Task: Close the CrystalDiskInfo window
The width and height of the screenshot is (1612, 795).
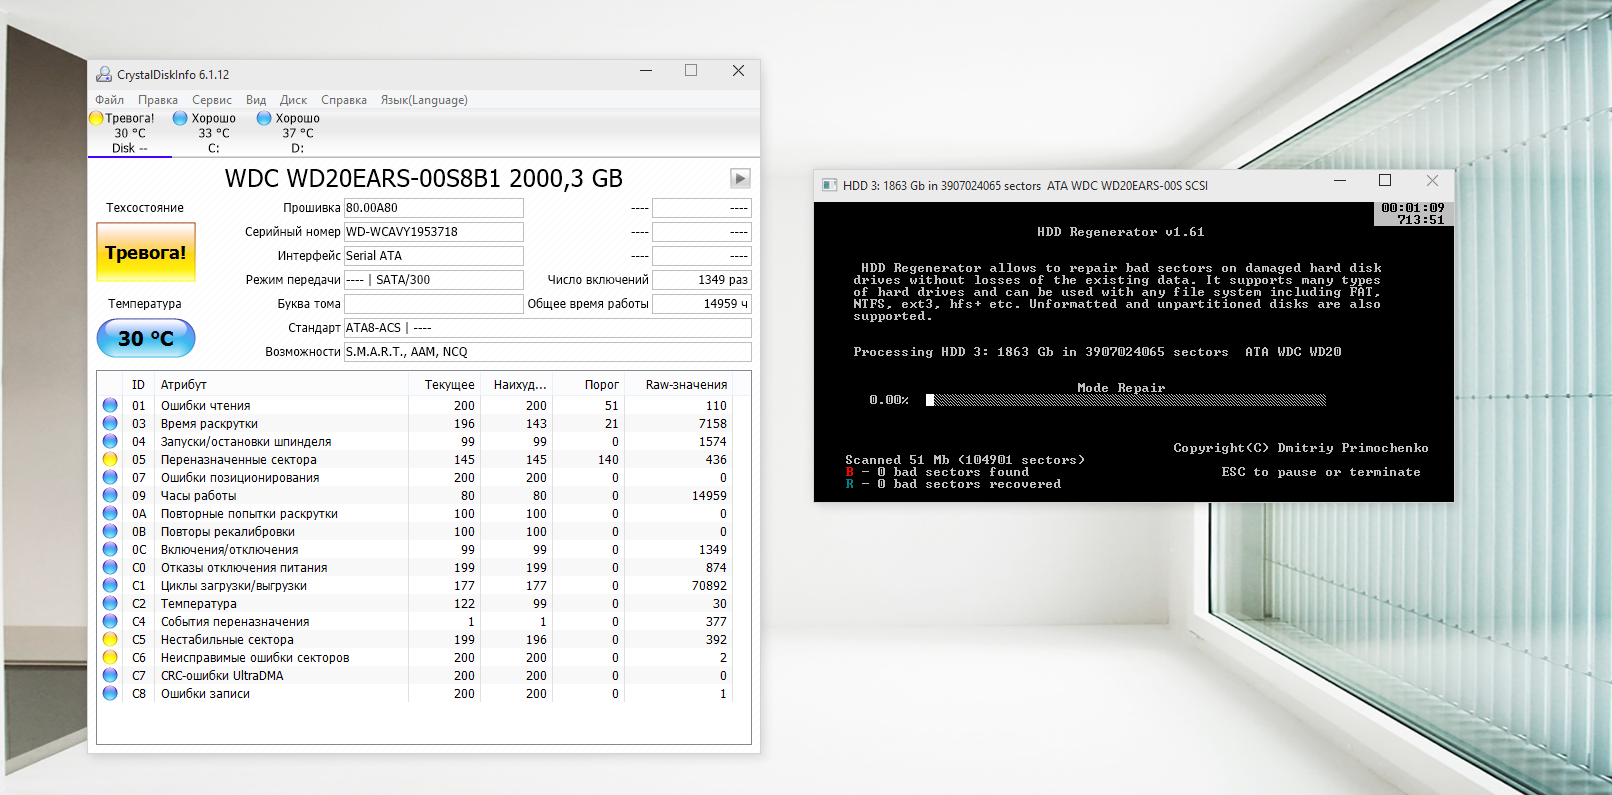Action: (738, 71)
